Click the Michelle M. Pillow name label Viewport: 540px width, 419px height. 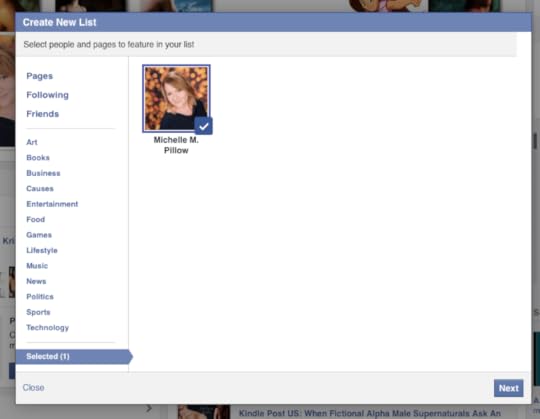coord(176,145)
